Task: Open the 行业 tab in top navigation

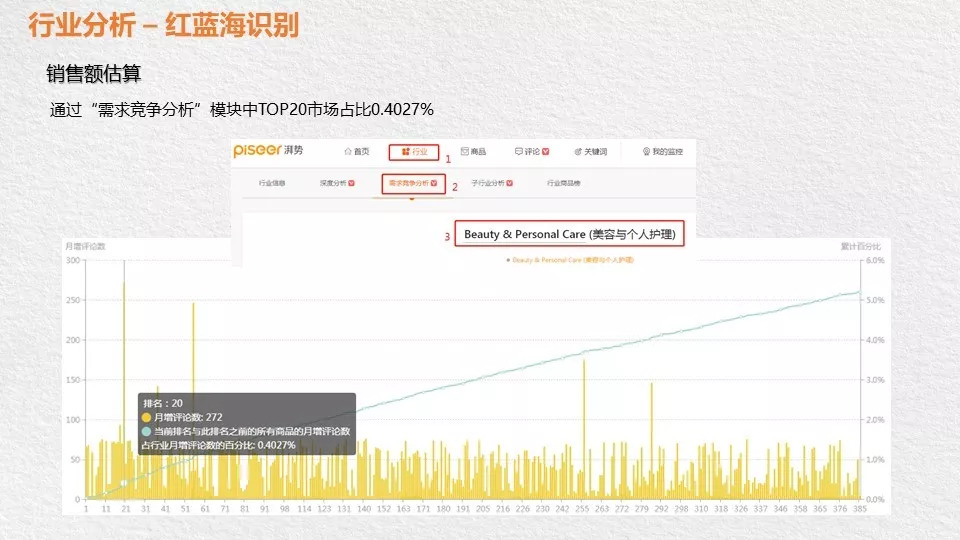Action: tap(414, 152)
